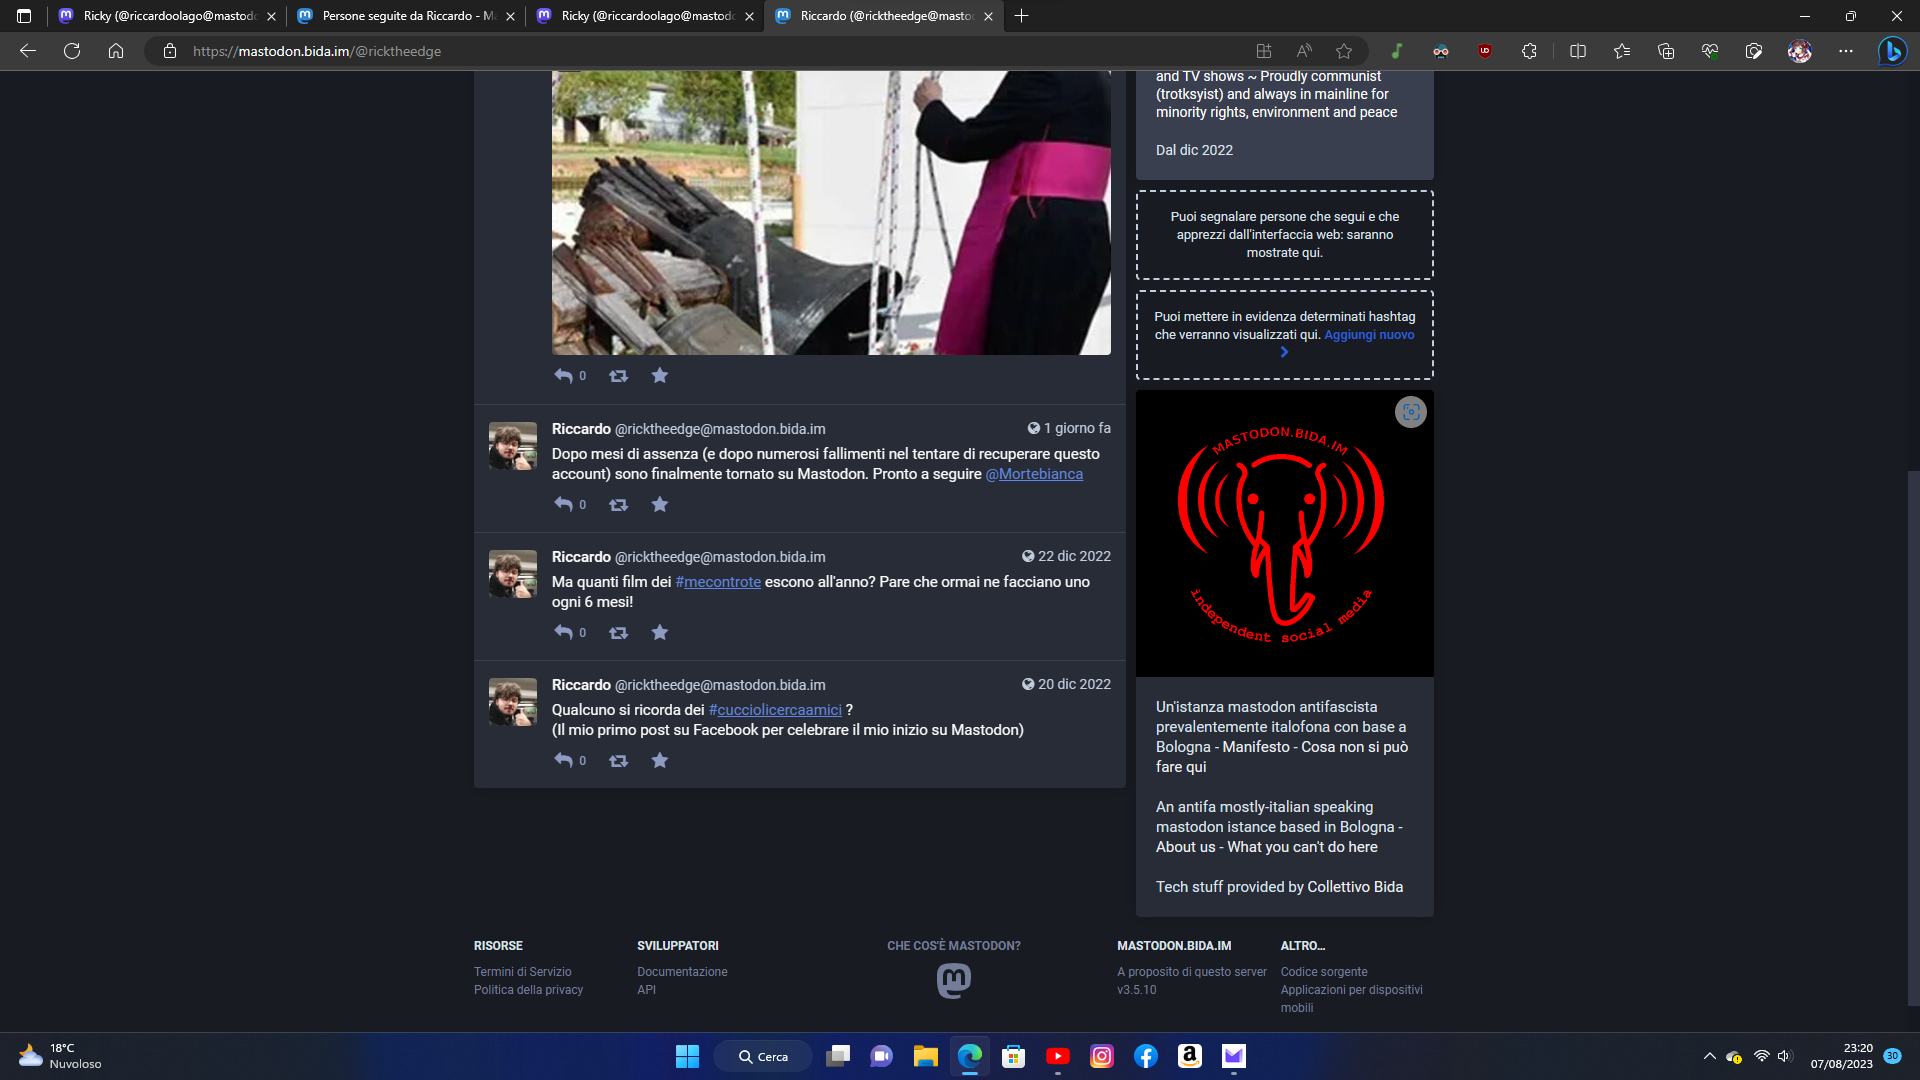Boost the bell photo post
Image resolution: width=1920 pixels, height=1080 pixels.
(x=618, y=376)
